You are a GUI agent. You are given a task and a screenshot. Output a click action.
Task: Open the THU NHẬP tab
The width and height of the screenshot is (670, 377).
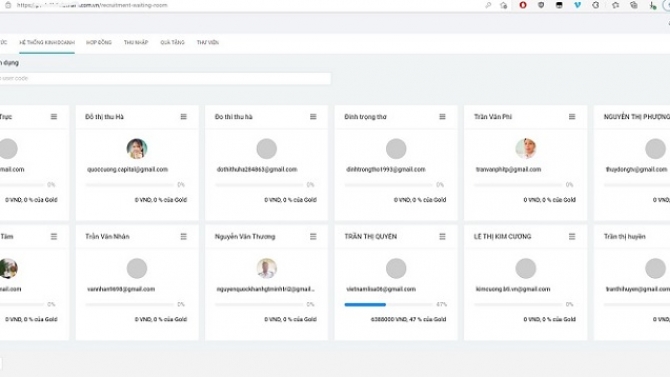point(136,42)
